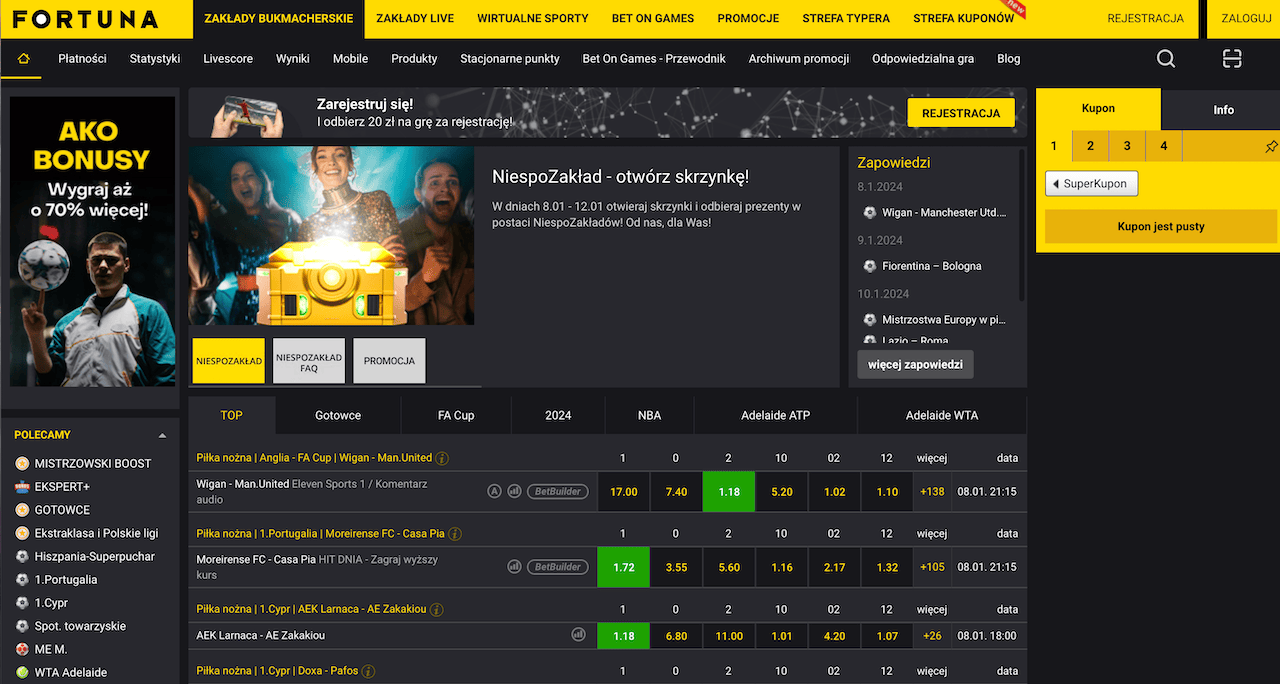Click the NIESPOZAKŁAD FAQ button
The height and width of the screenshot is (684, 1280).
click(308, 361)
